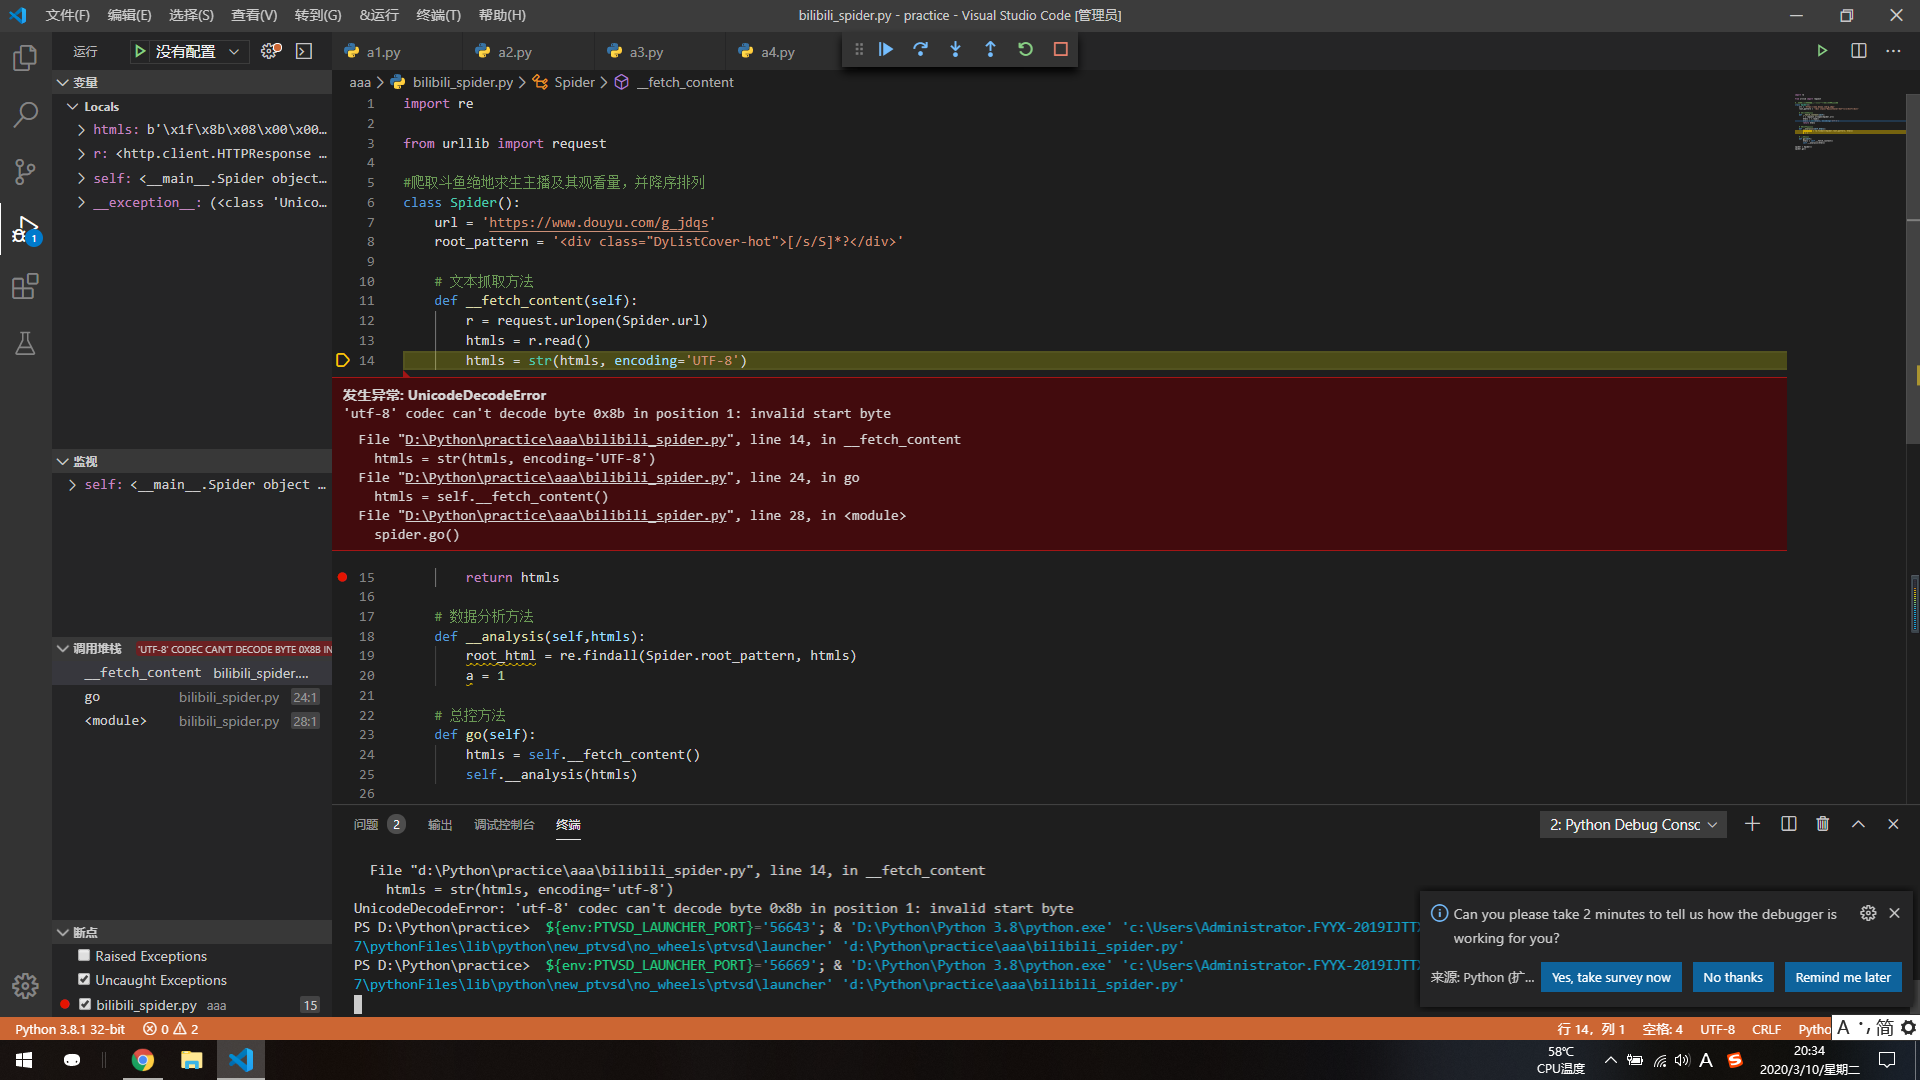
Task: Click the errors and warnings status
Action: [x=171, y=1029]
